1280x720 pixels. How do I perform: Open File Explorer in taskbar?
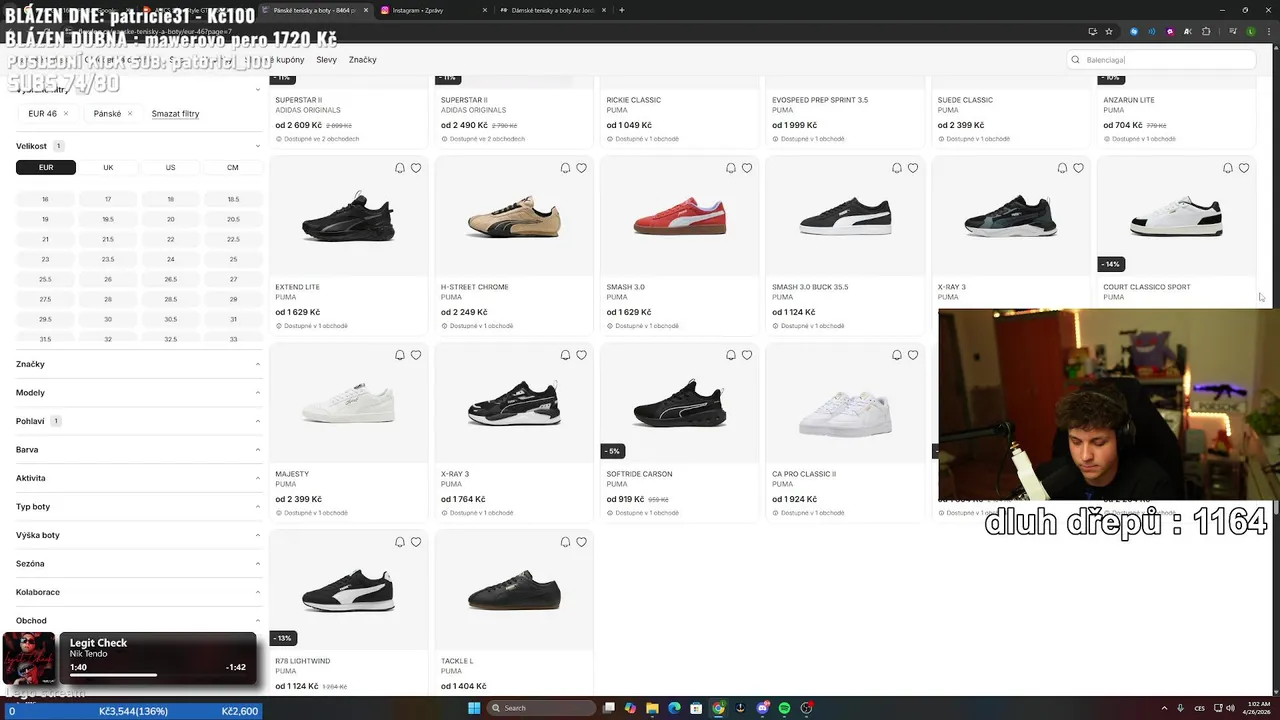click(x=652, y=708)
